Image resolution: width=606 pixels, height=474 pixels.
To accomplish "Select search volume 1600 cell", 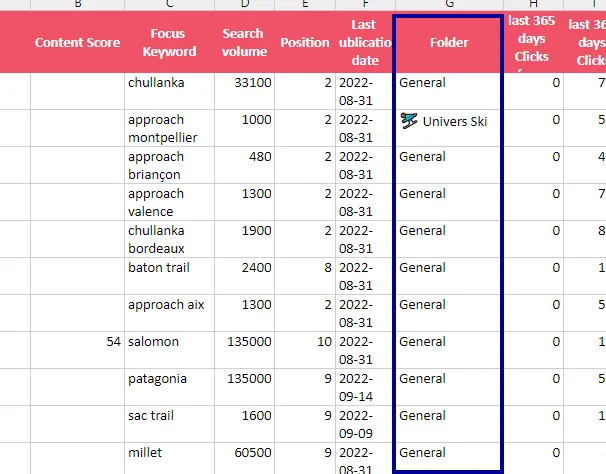I will pyautogui.click(x=245, y=424).
